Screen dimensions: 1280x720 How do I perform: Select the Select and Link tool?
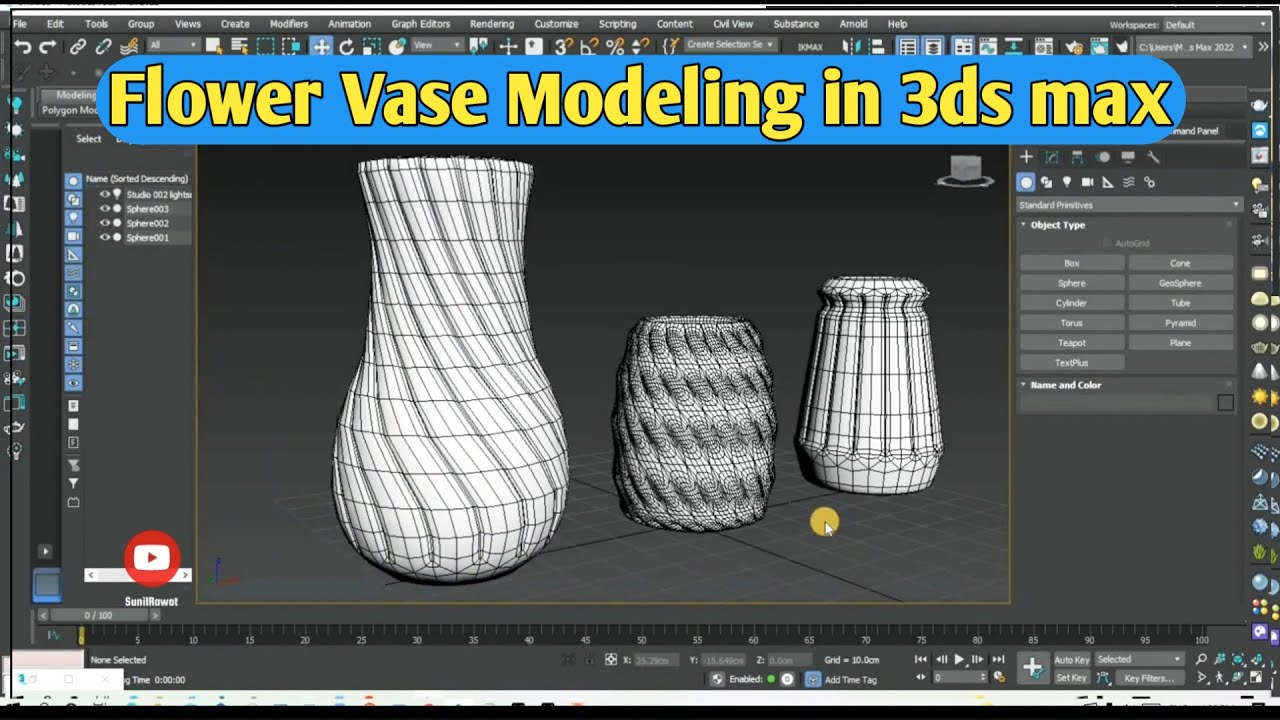(78, 46)
